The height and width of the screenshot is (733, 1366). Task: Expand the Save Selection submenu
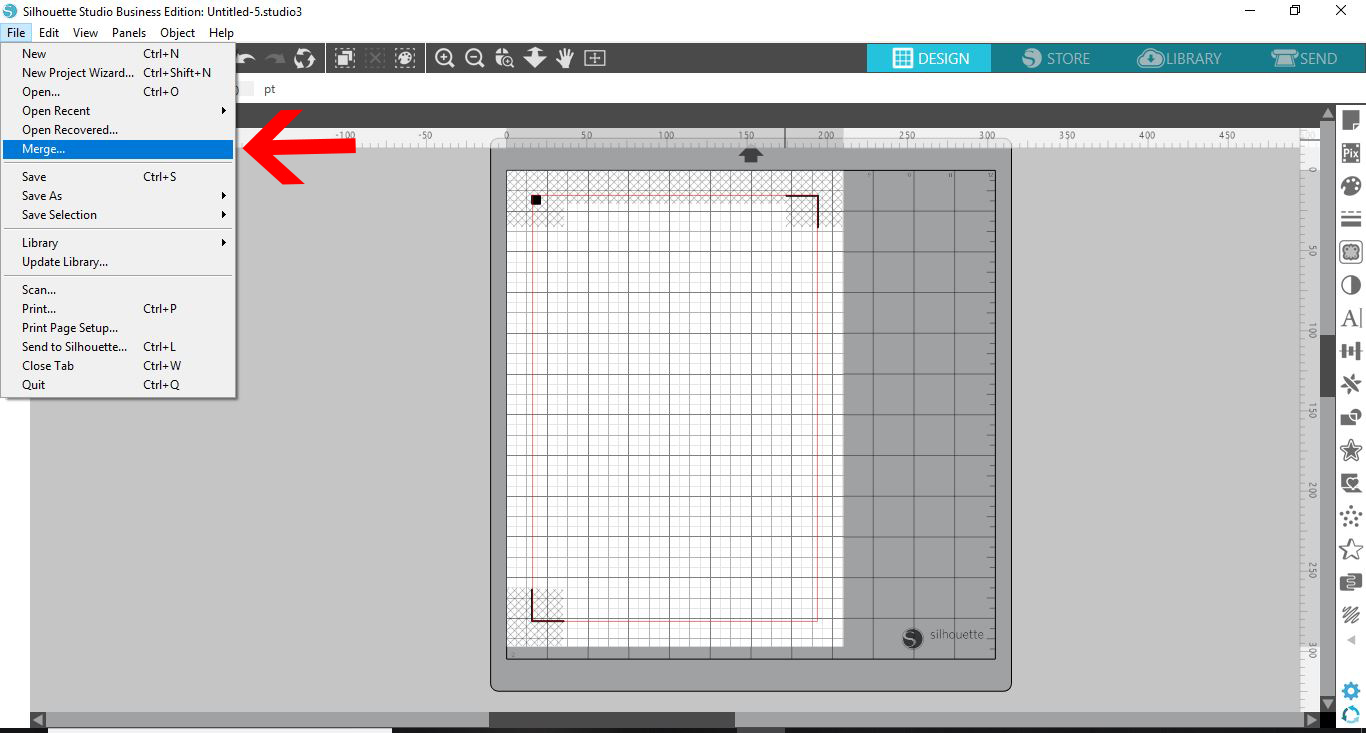coord(117,215)
